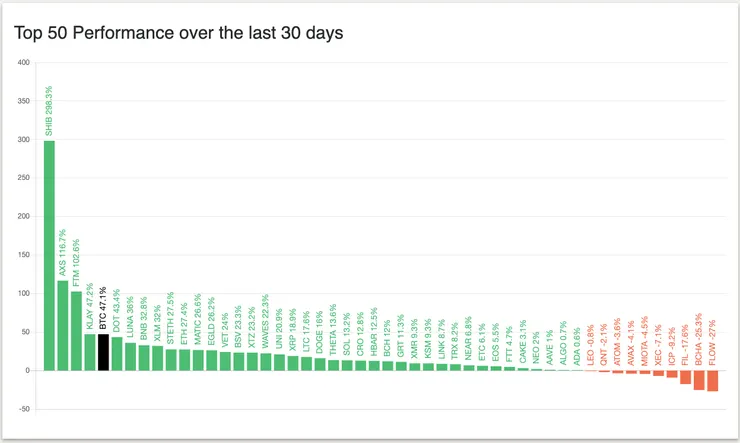Select the red BCHA bar
The height and width of the screenshot is (443, 740).
coord(699,379)
